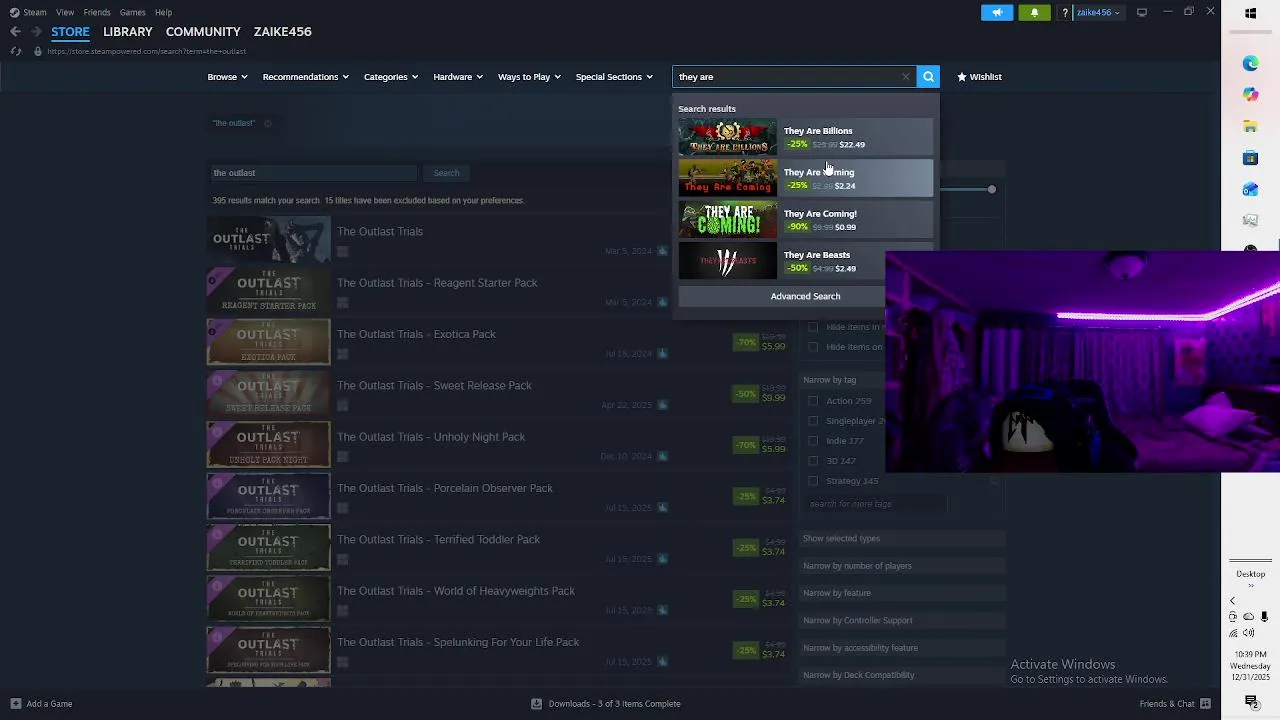Open File Explorer from the taskbar
Viewport: 1280px width, 720px height.
point(1250,126)
